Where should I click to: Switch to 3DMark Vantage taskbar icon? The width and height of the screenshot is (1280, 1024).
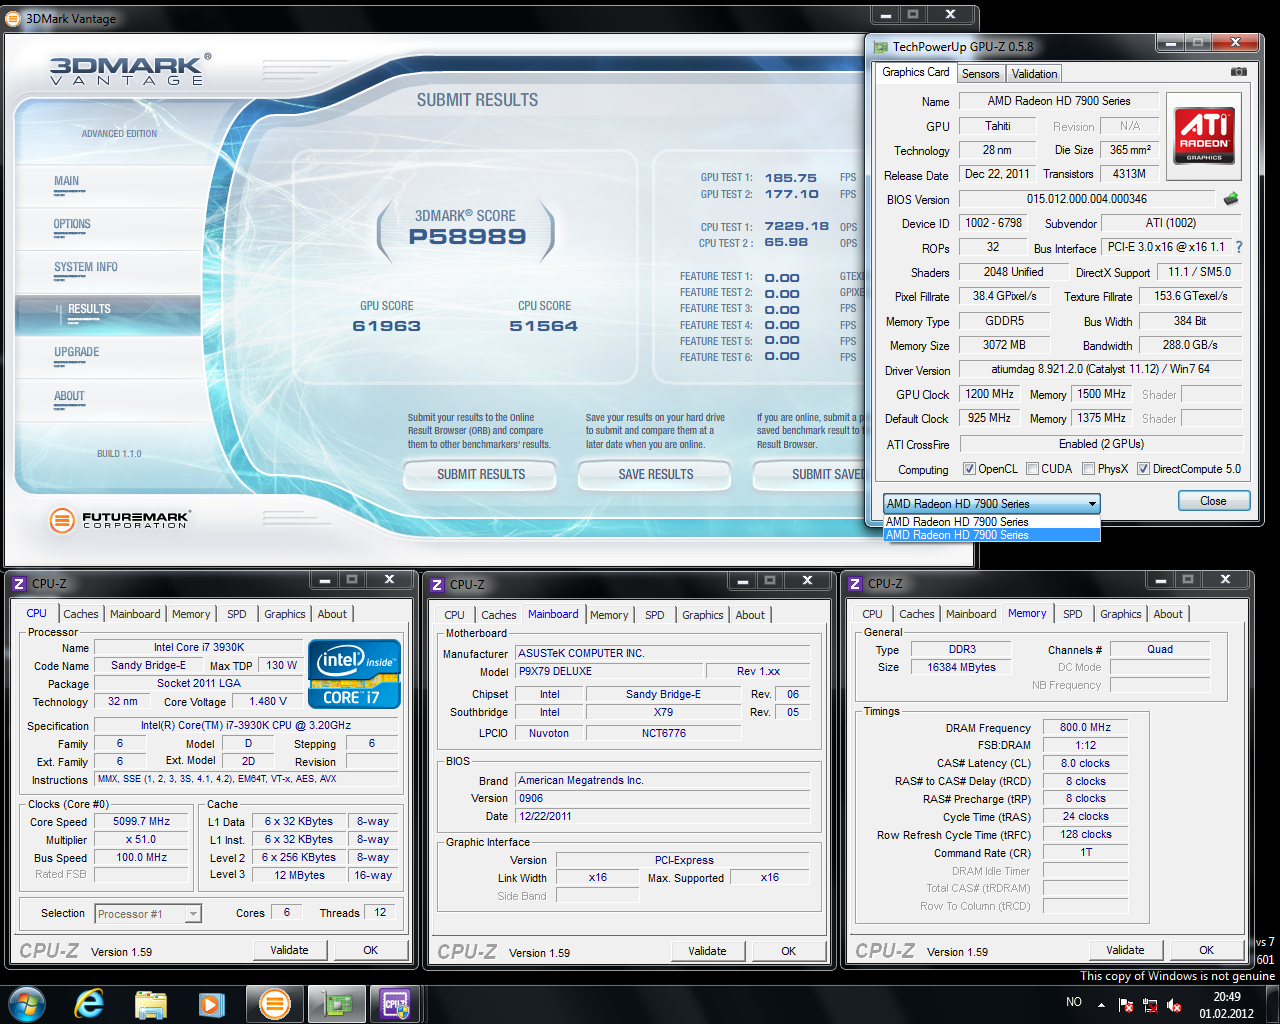click(274, 1003)
